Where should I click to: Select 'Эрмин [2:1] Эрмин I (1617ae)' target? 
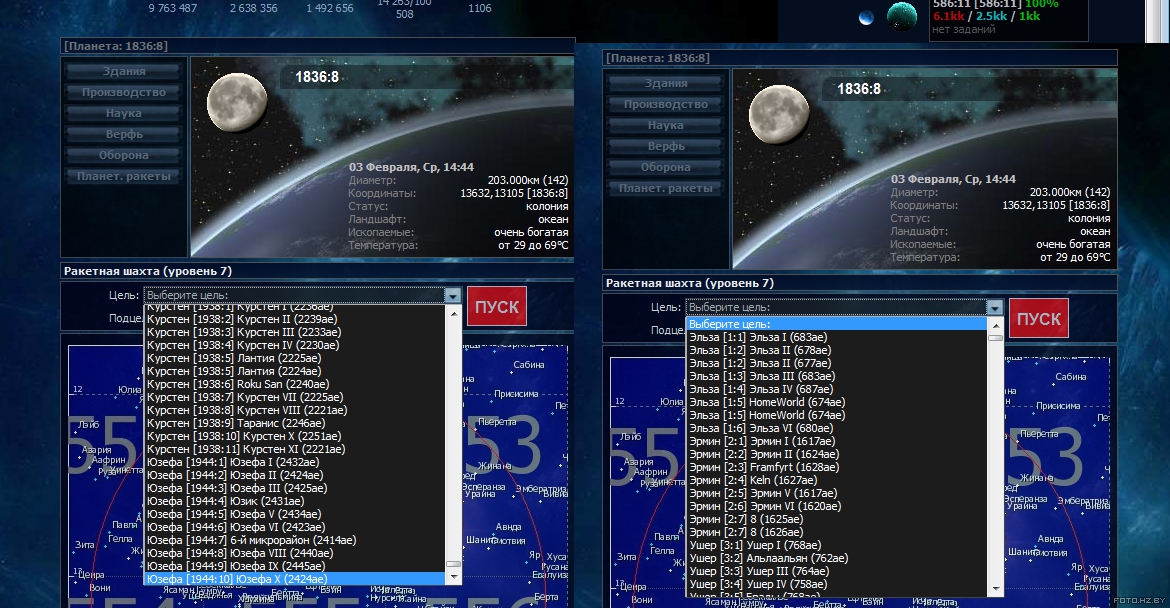(836, 441)
